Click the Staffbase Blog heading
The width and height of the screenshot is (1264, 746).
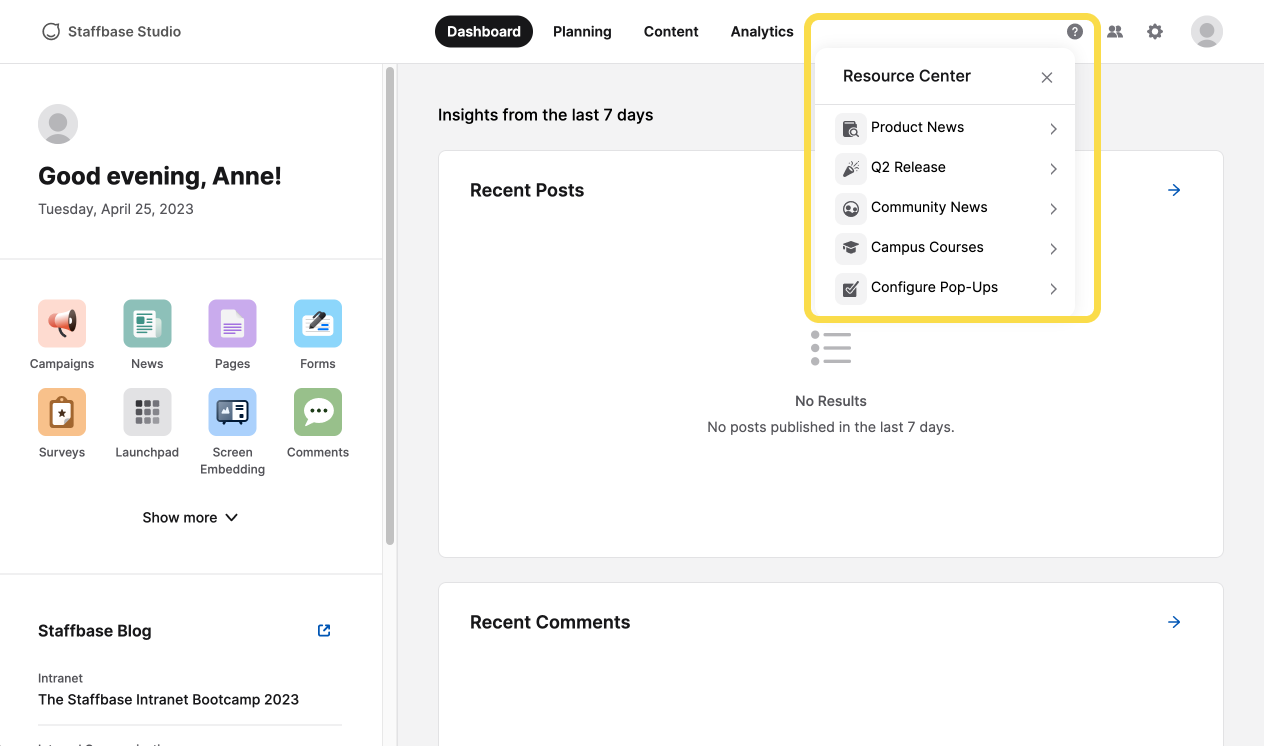click(95, 631)
